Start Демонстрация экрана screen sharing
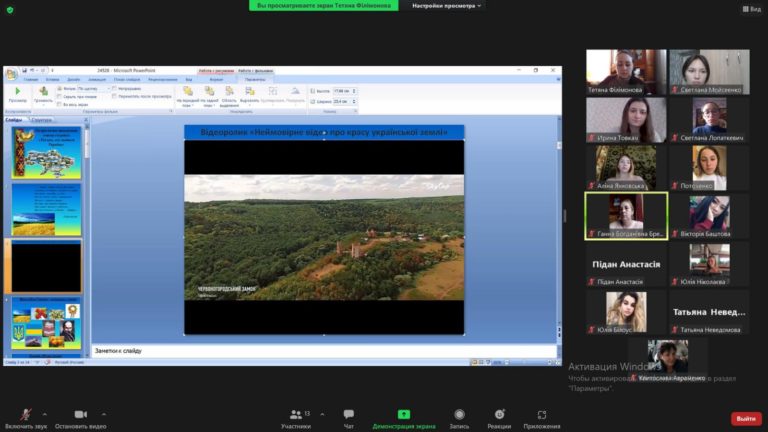Image resolution: width=768 pixels, height=432 pixels. (403, 416)
